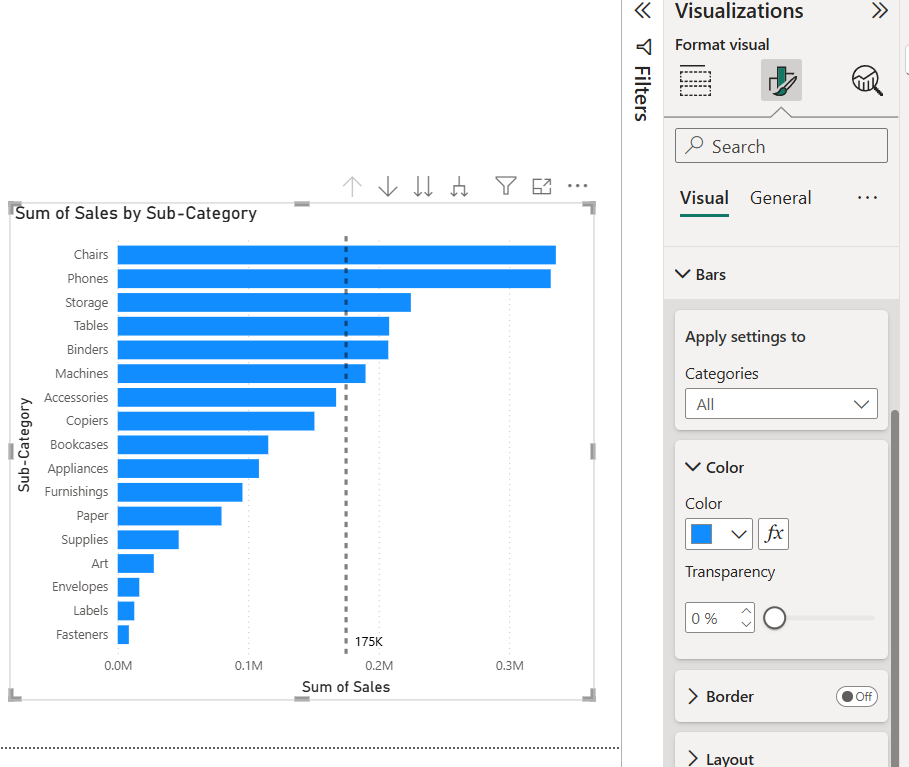Open the bar color picker dropdown
This screenshot has height=767, width=909.
pos(718,534)
